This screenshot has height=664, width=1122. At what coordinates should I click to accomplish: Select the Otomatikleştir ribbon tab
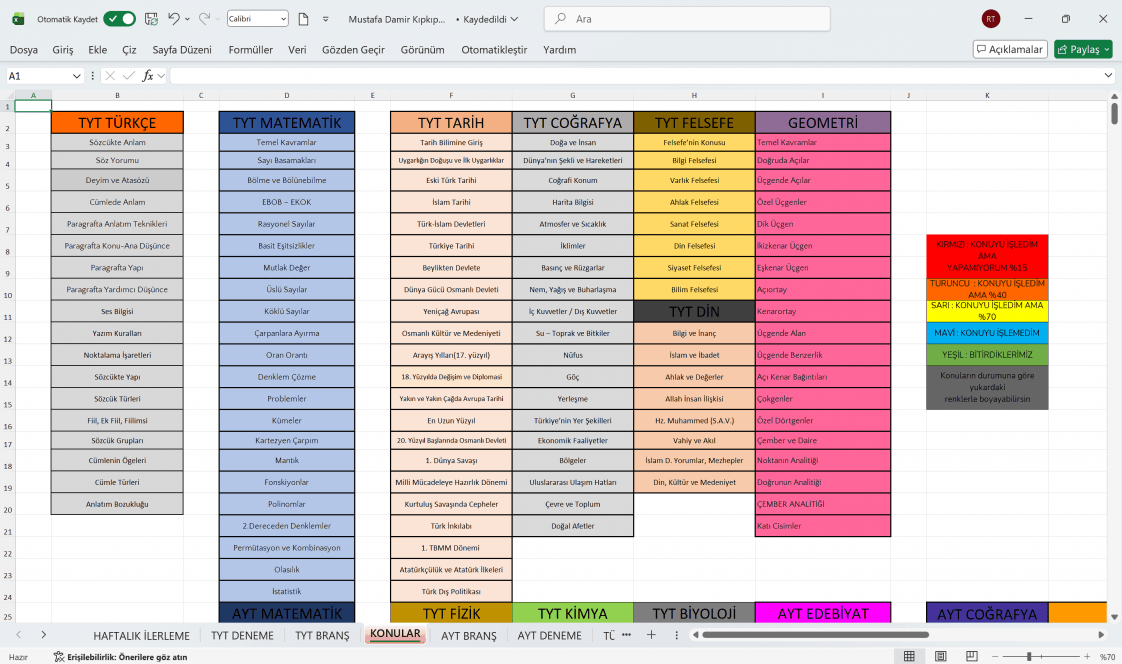pos(494,49)
